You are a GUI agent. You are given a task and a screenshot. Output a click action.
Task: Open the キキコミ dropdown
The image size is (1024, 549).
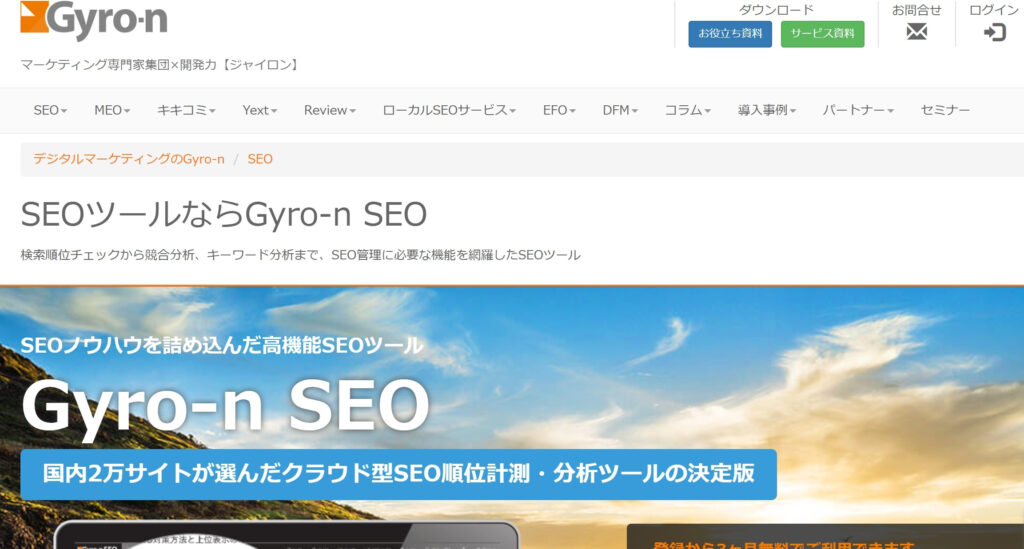(x=186, y=110)
